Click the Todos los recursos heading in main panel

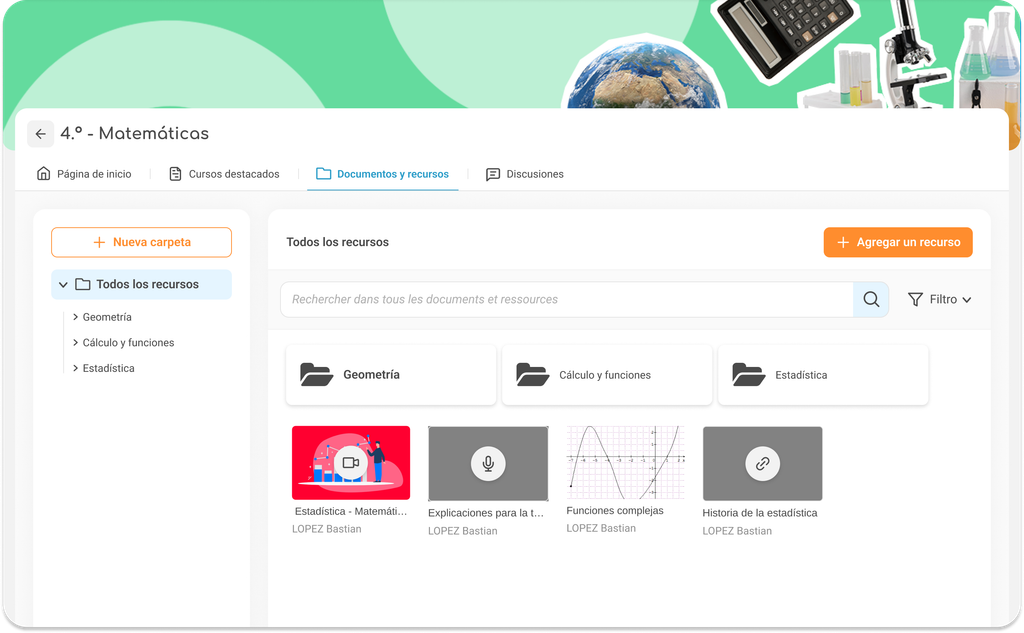[x=338, y=242]
